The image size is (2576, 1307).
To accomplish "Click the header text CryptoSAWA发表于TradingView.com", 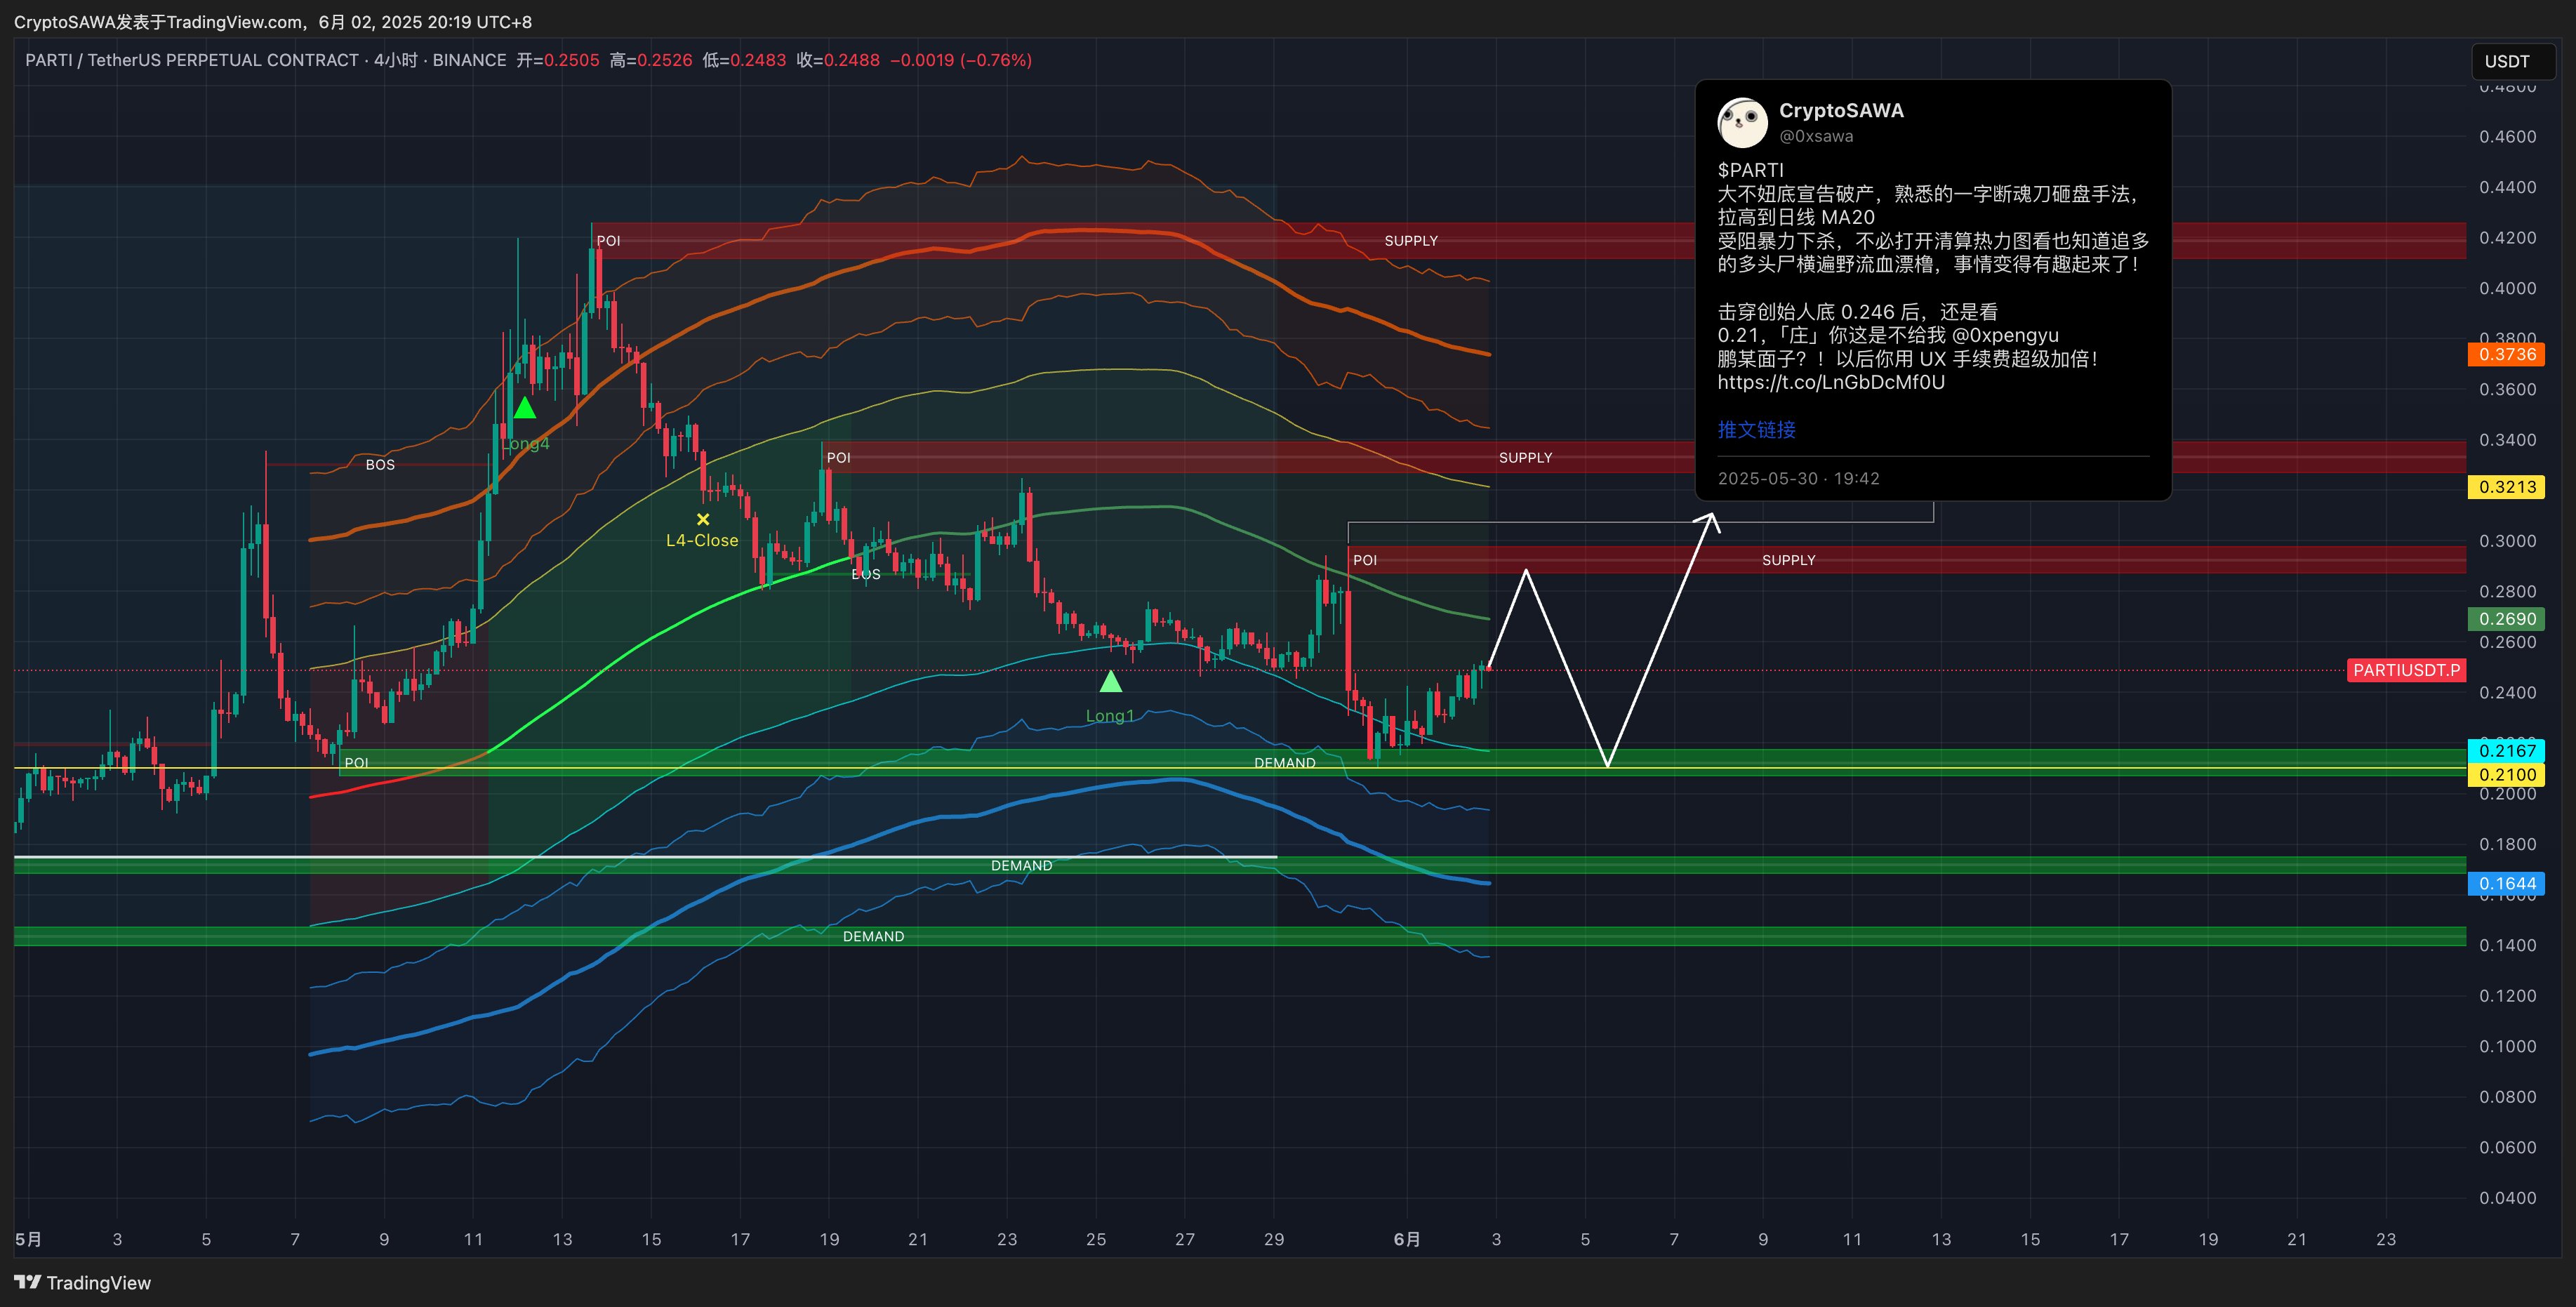I will coord(159,22).
